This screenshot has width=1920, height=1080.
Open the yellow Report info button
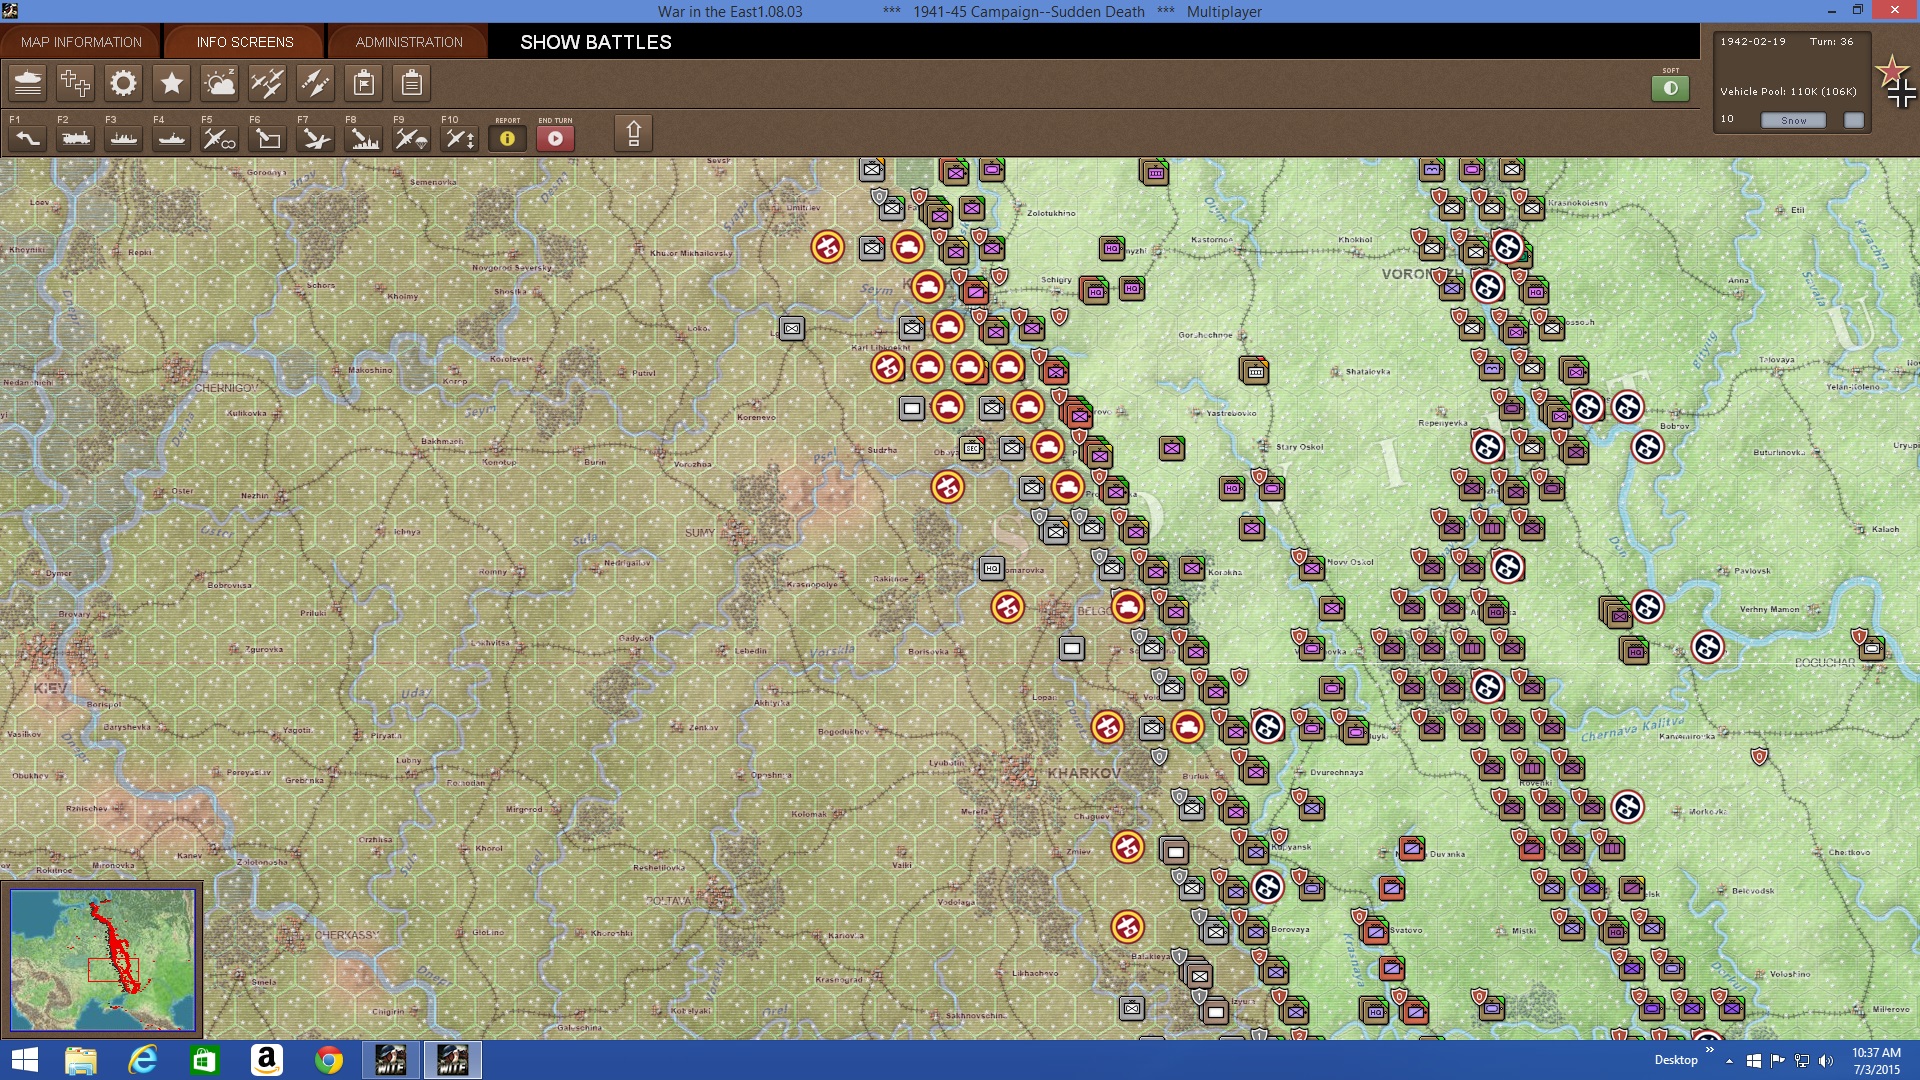[507, 138]
